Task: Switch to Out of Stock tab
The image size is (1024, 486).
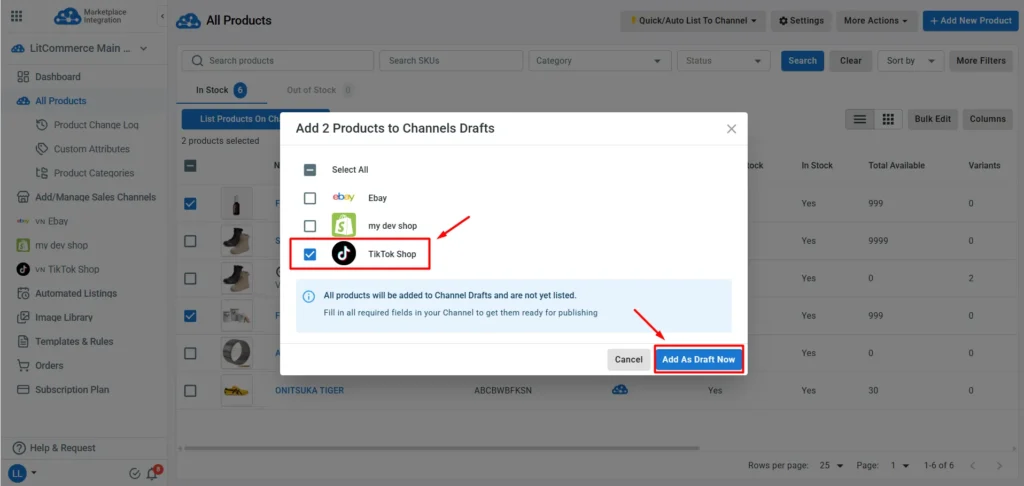Action: coord(319,90)
